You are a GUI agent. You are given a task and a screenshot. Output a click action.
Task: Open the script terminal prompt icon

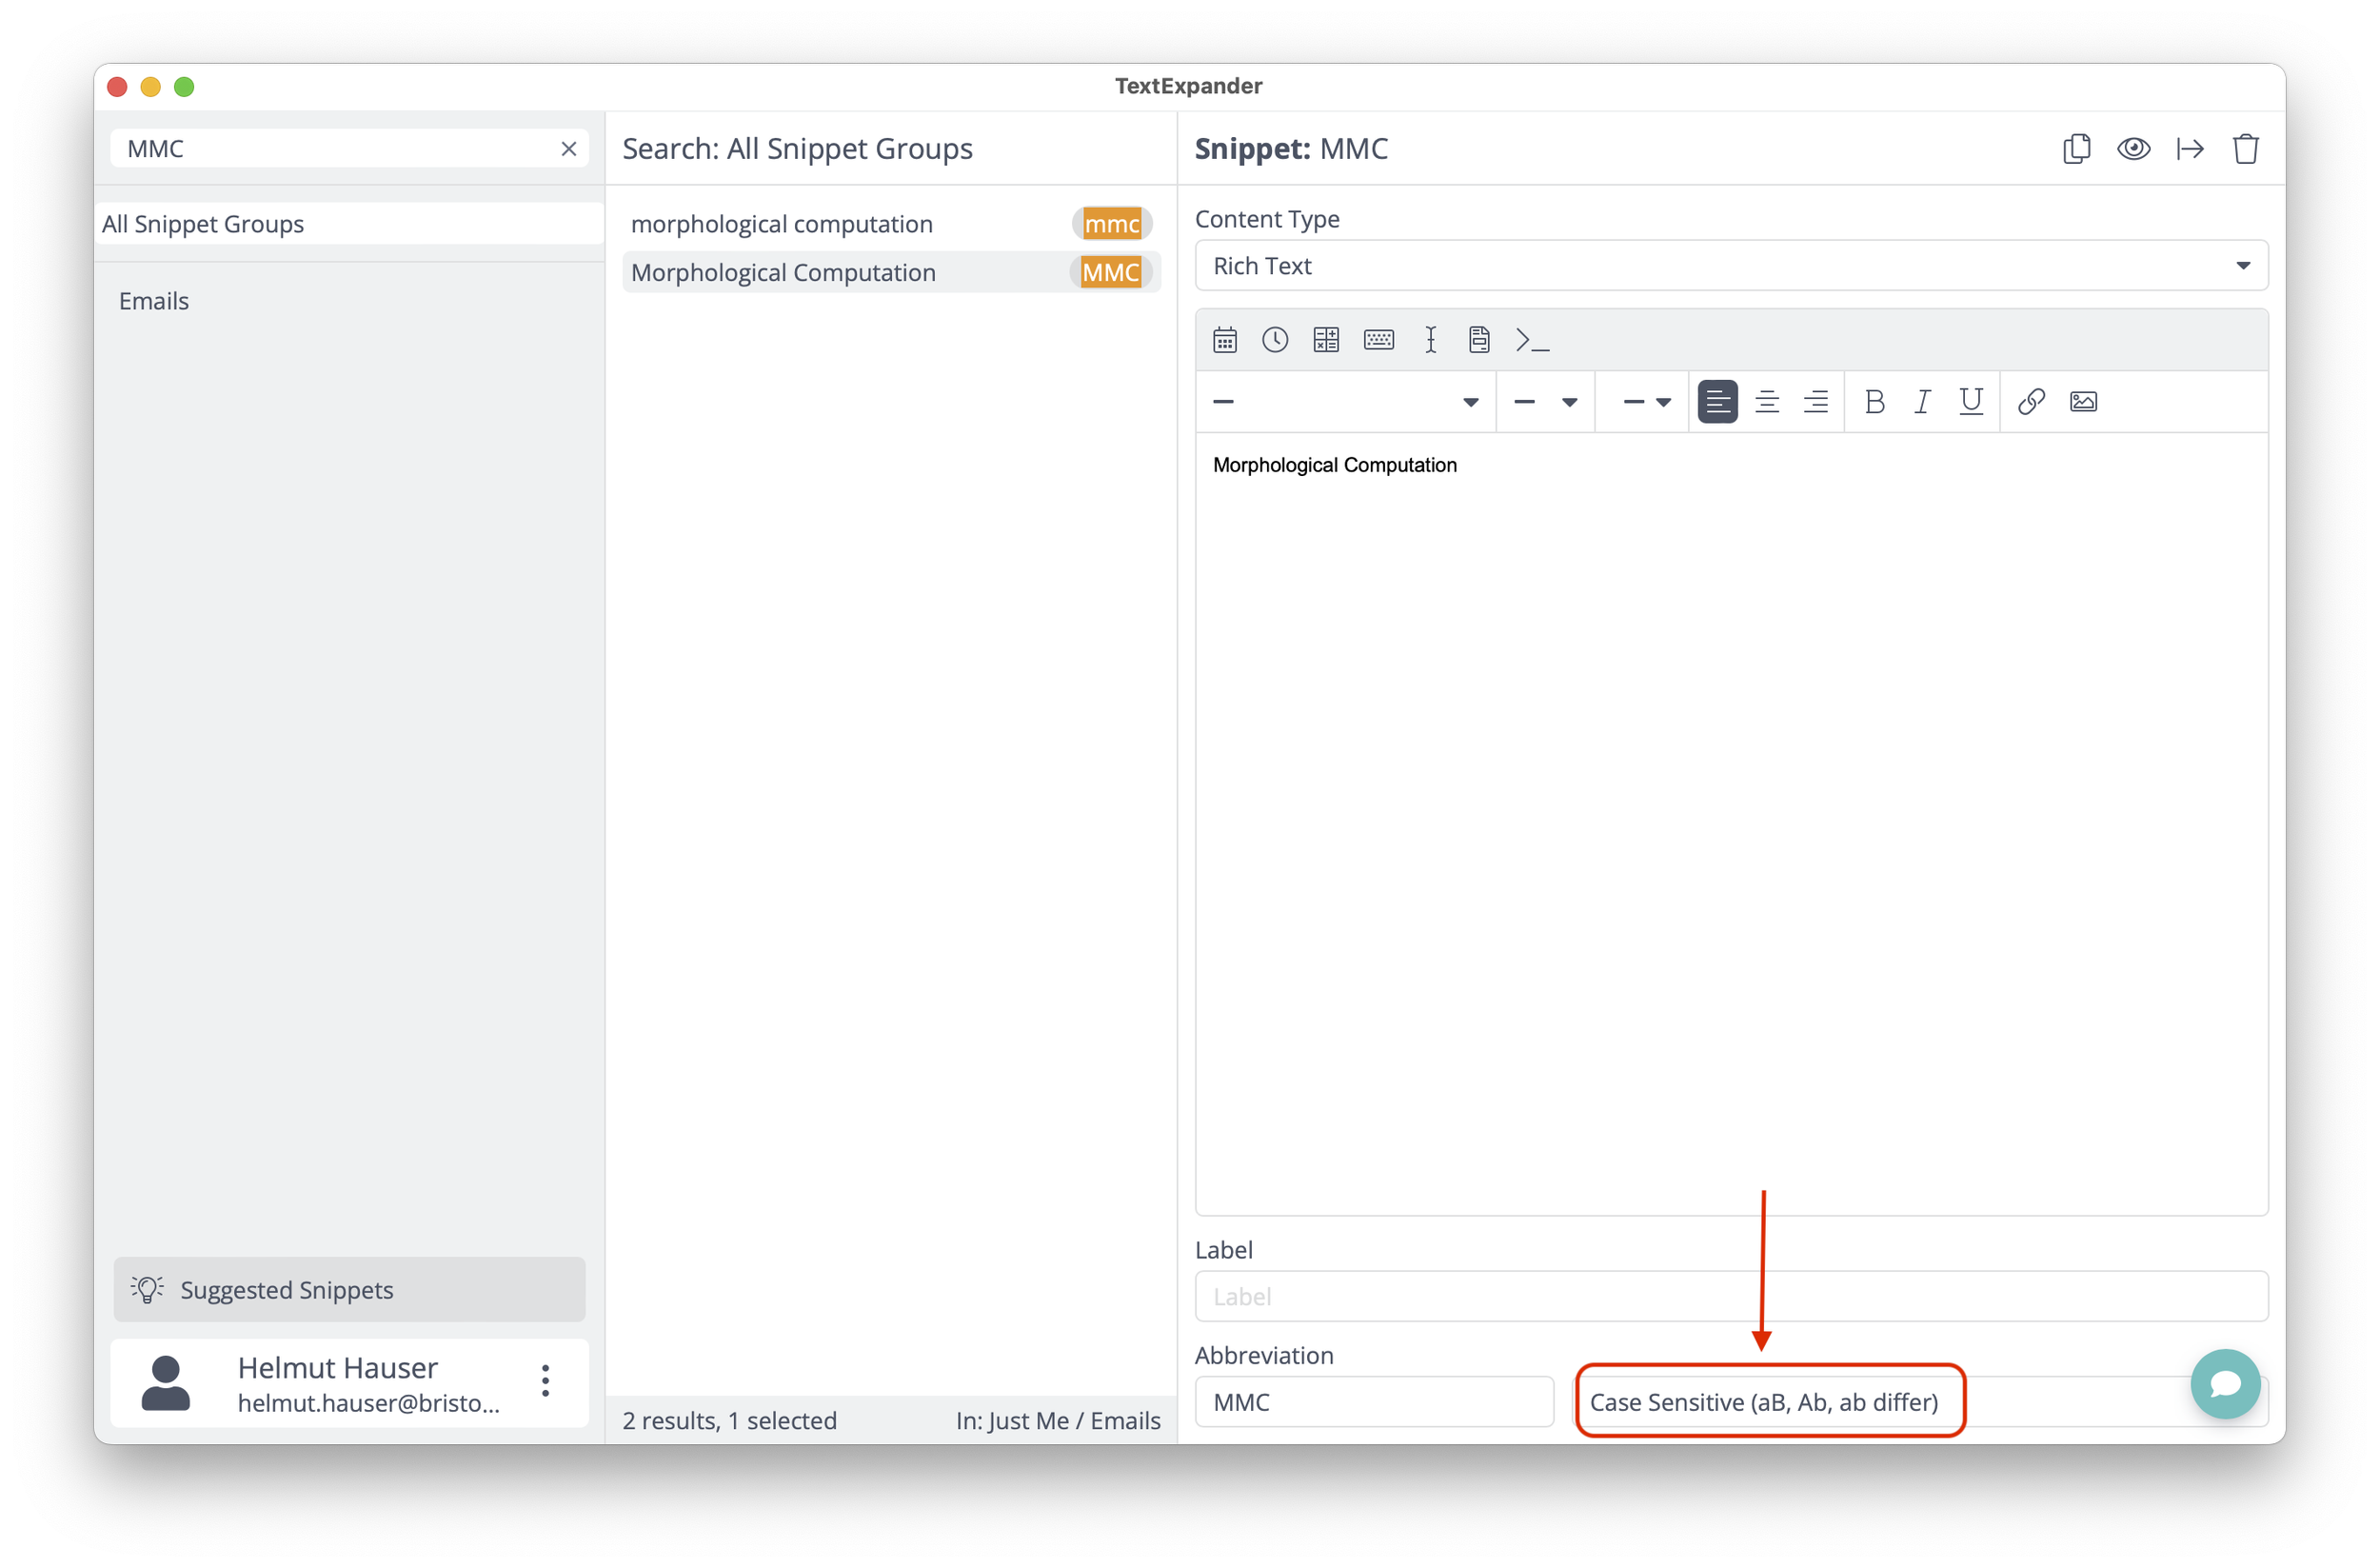(x=1532, y=340)
